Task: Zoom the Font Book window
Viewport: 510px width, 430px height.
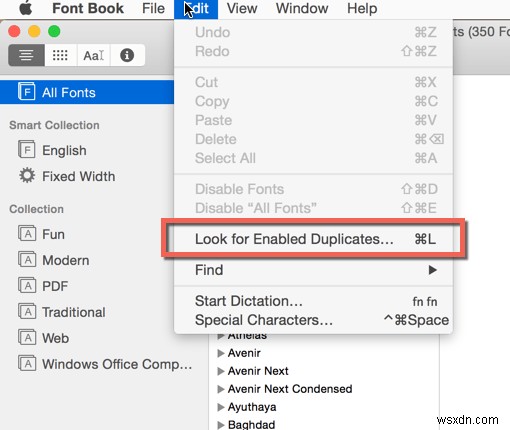Action: (x=54, y=31)
